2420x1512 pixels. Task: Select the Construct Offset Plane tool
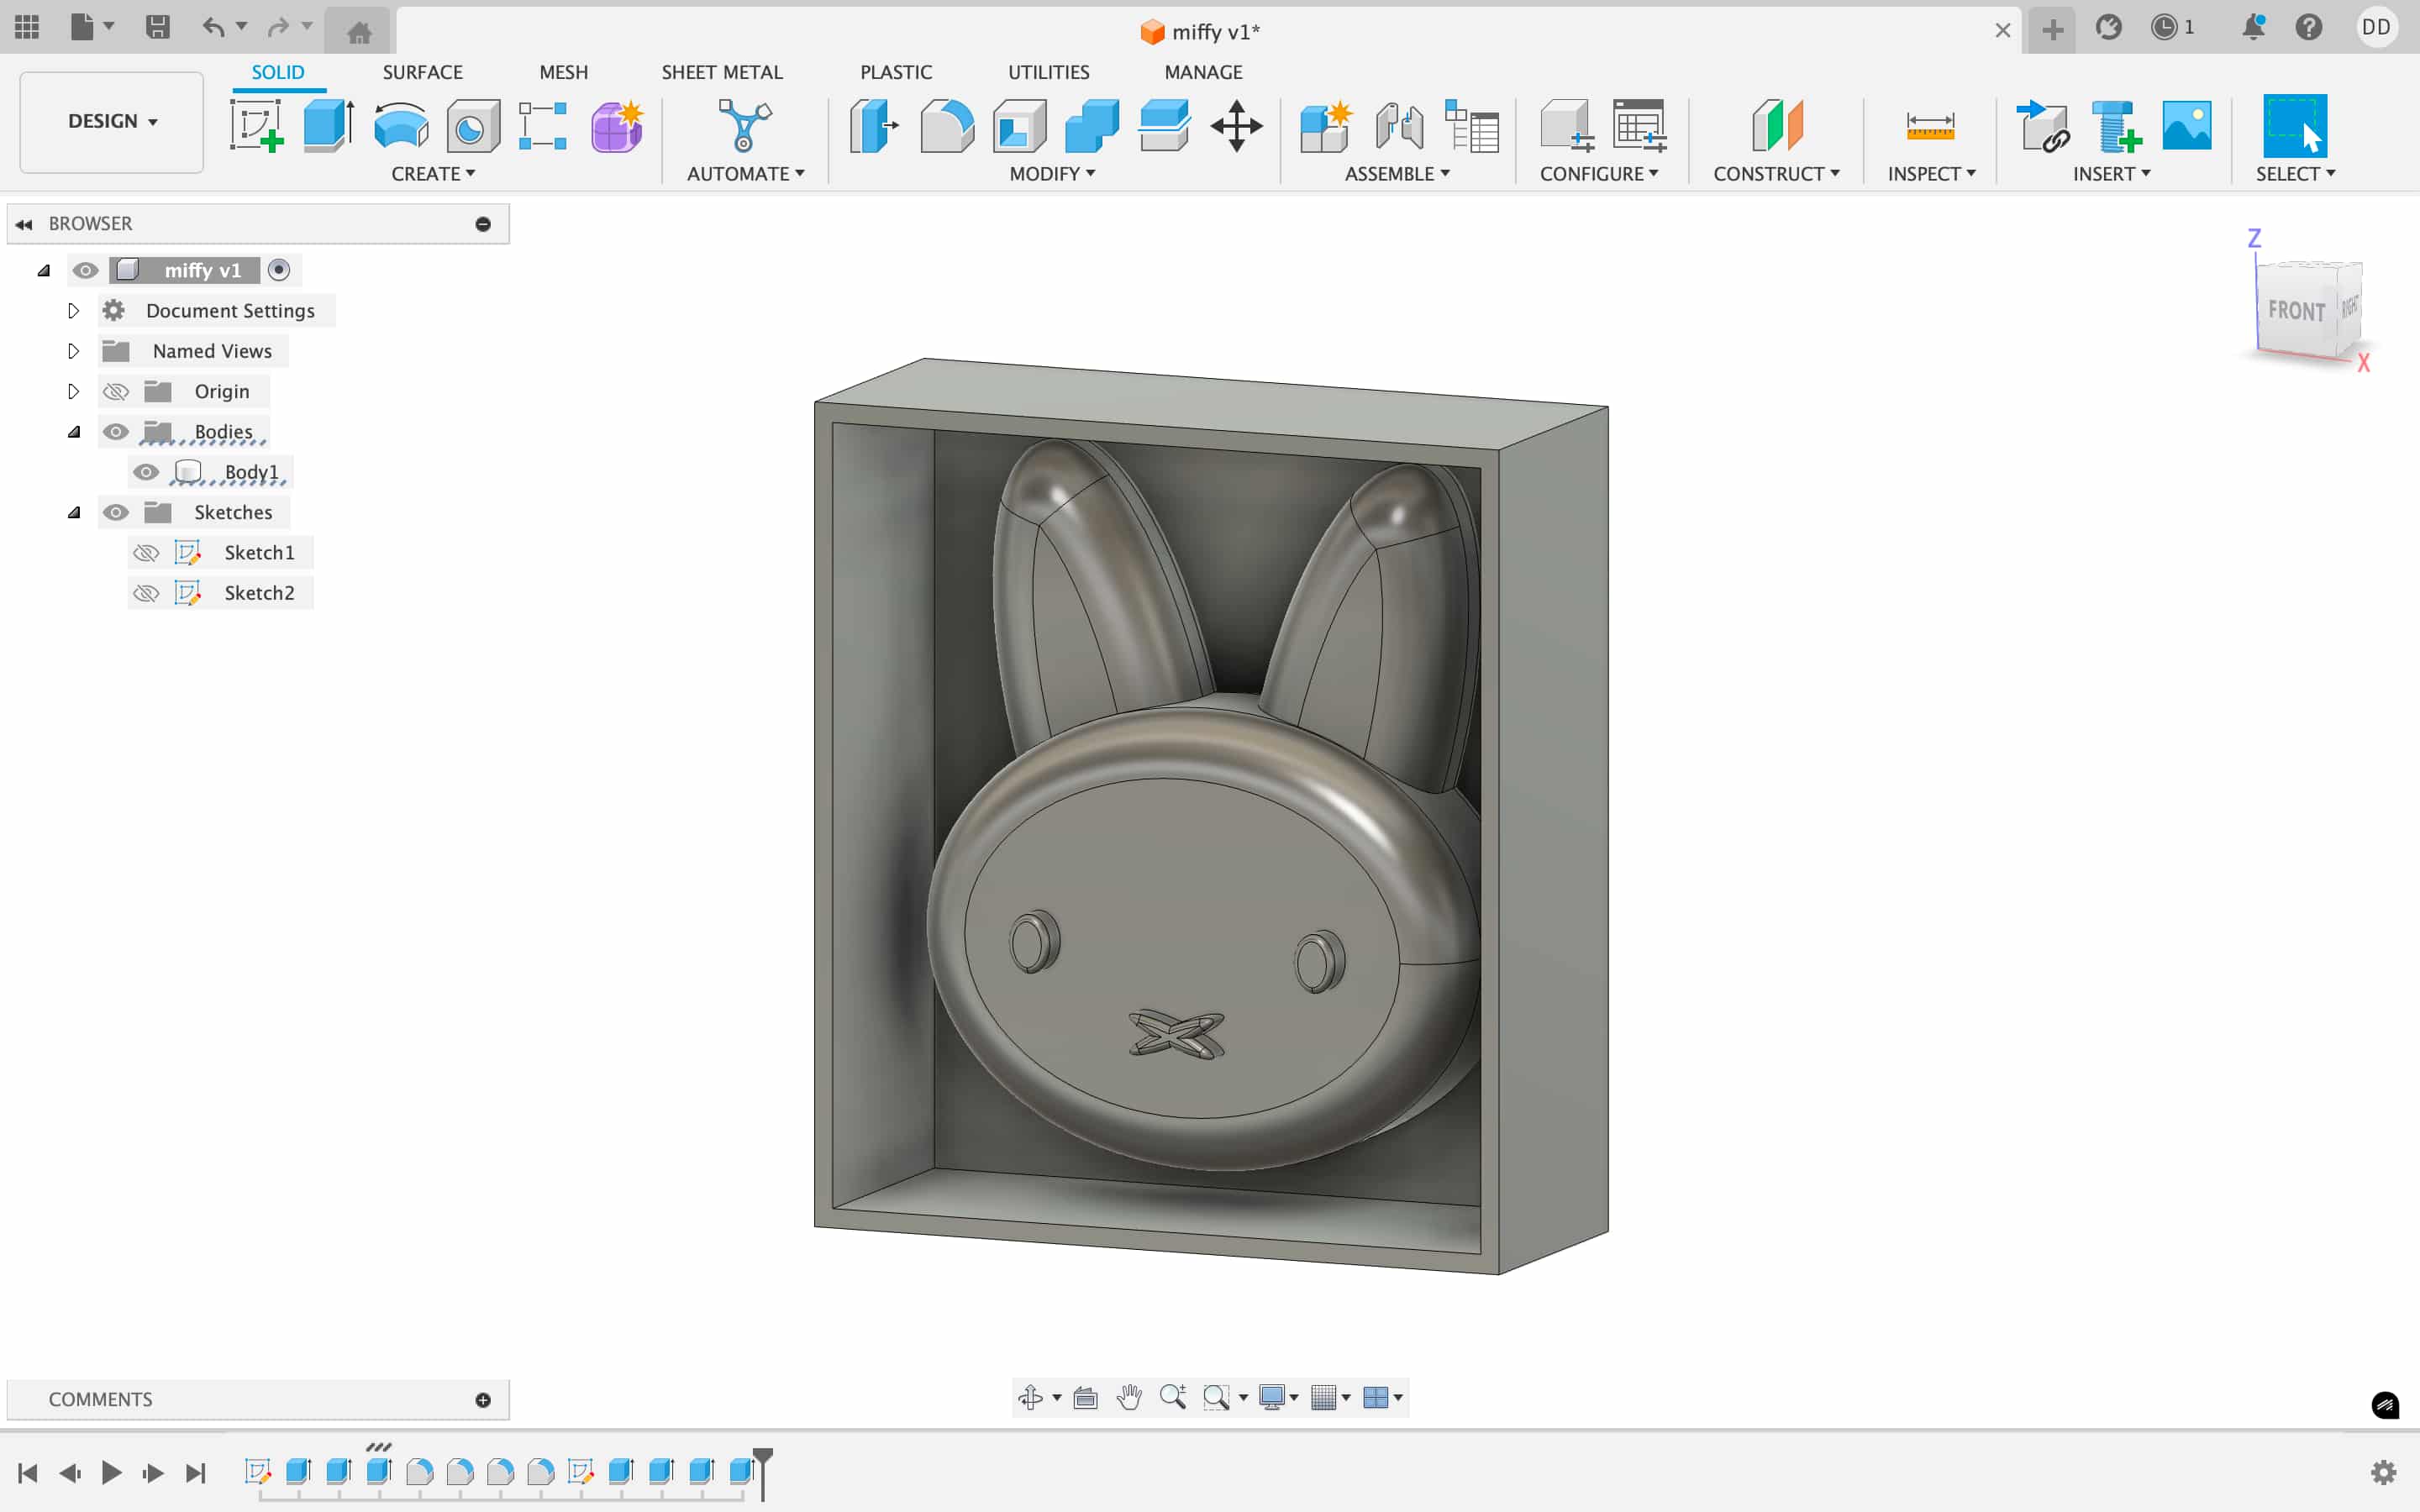(1777, 126)
